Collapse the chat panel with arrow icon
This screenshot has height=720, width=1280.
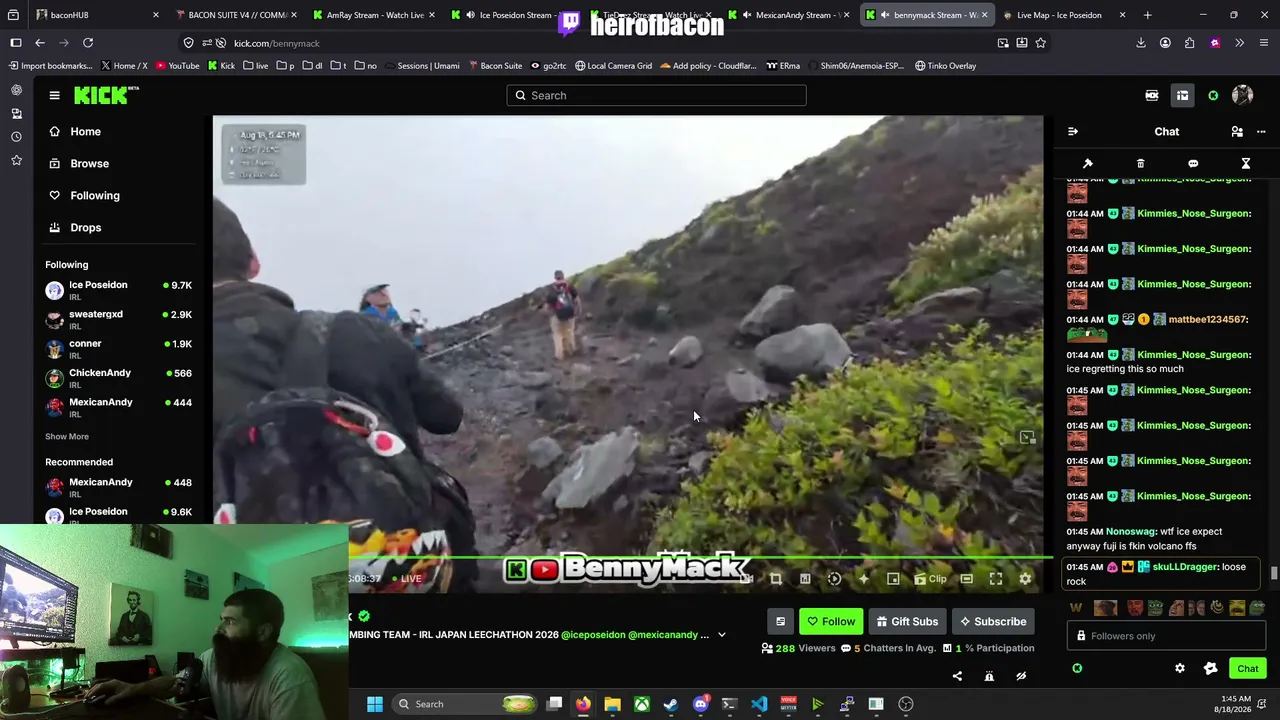pyautogui.click(x=1073, y=131)
